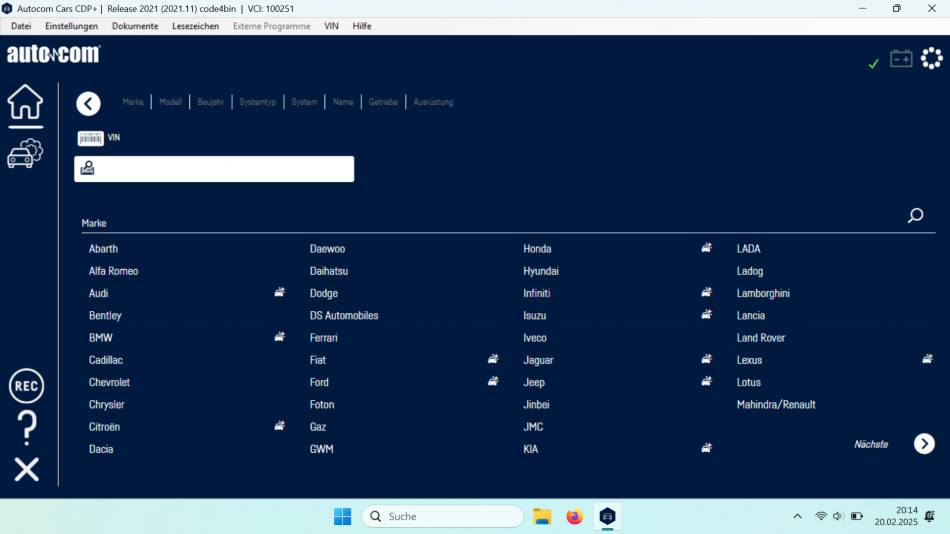Choose the Alfa Romeo brand

113,271
